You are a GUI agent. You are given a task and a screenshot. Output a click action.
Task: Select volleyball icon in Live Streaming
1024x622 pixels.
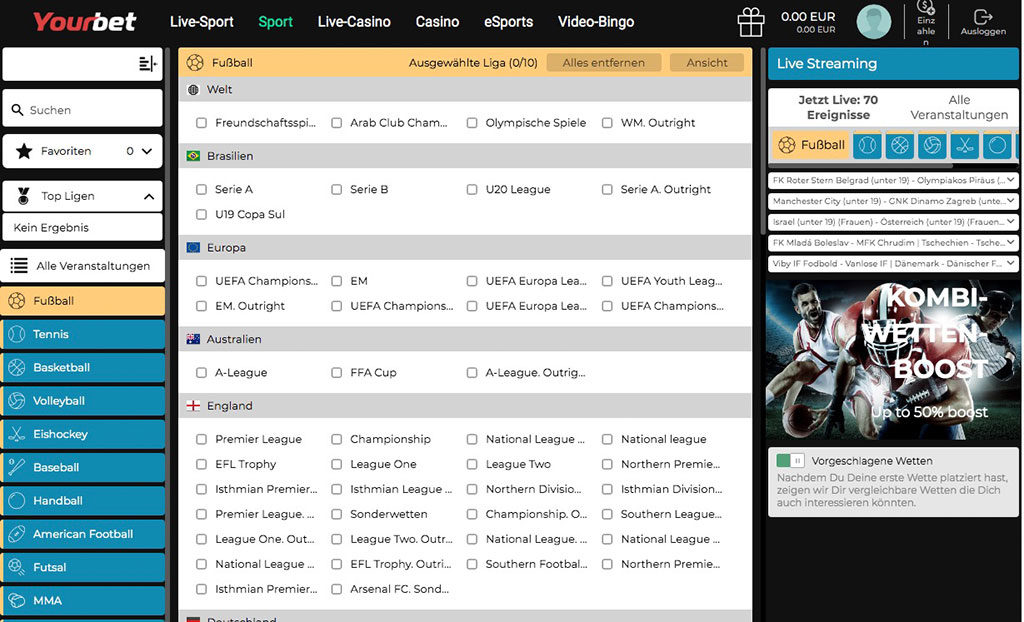pyautogui.click(x=932, y=145)
